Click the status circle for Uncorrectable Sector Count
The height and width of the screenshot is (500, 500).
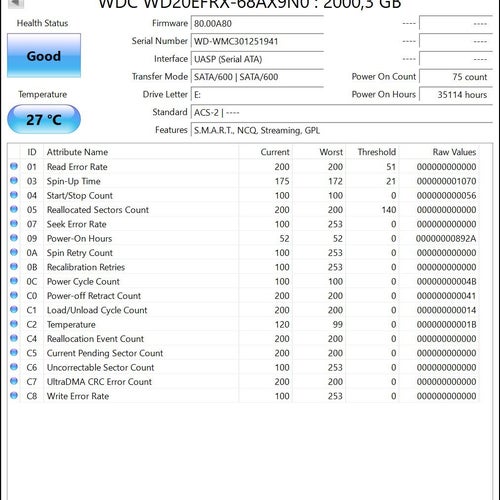(14, 367)
